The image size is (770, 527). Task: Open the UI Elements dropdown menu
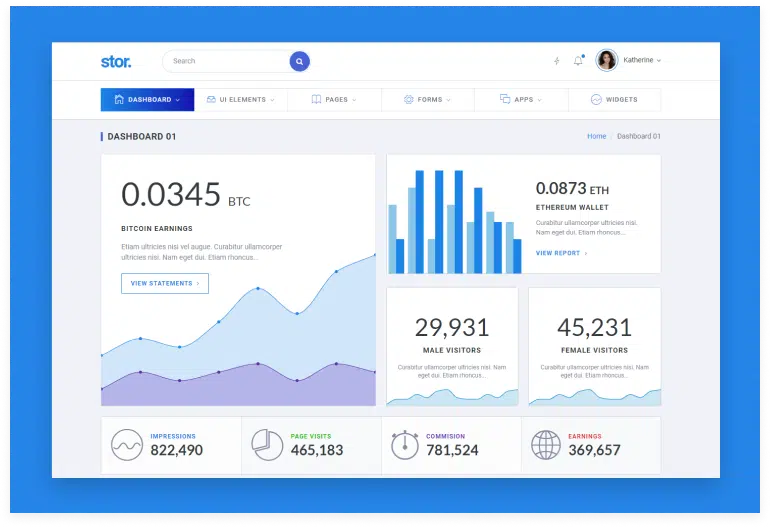pyautogui.click(x=241, y=100)
